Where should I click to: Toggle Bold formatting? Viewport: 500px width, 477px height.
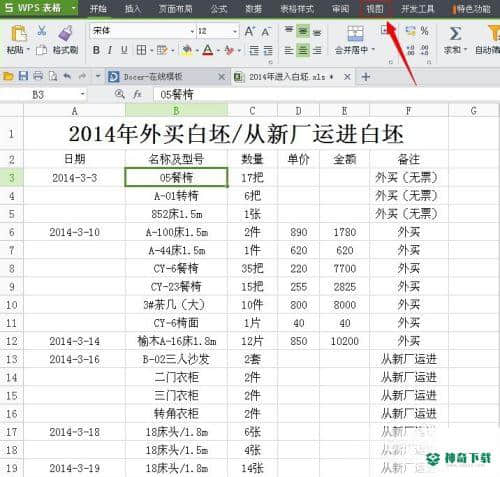96,50
